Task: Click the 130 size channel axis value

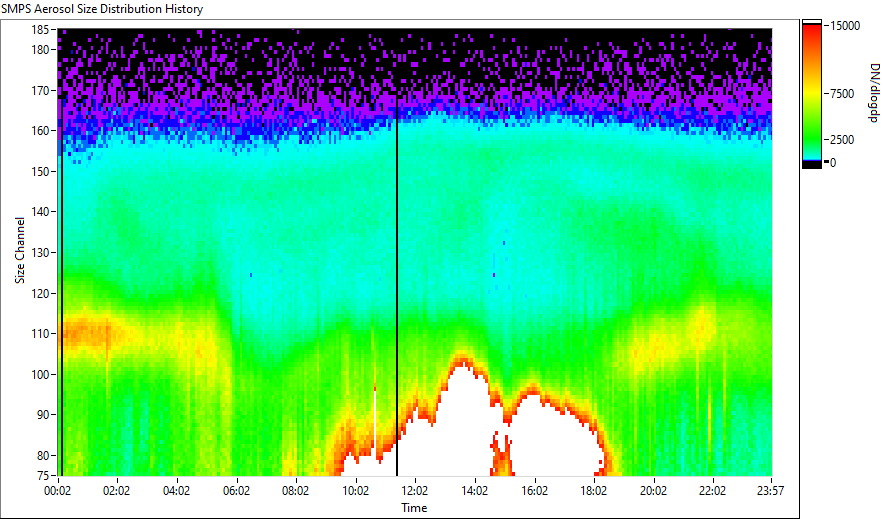Action: (41, 252)
